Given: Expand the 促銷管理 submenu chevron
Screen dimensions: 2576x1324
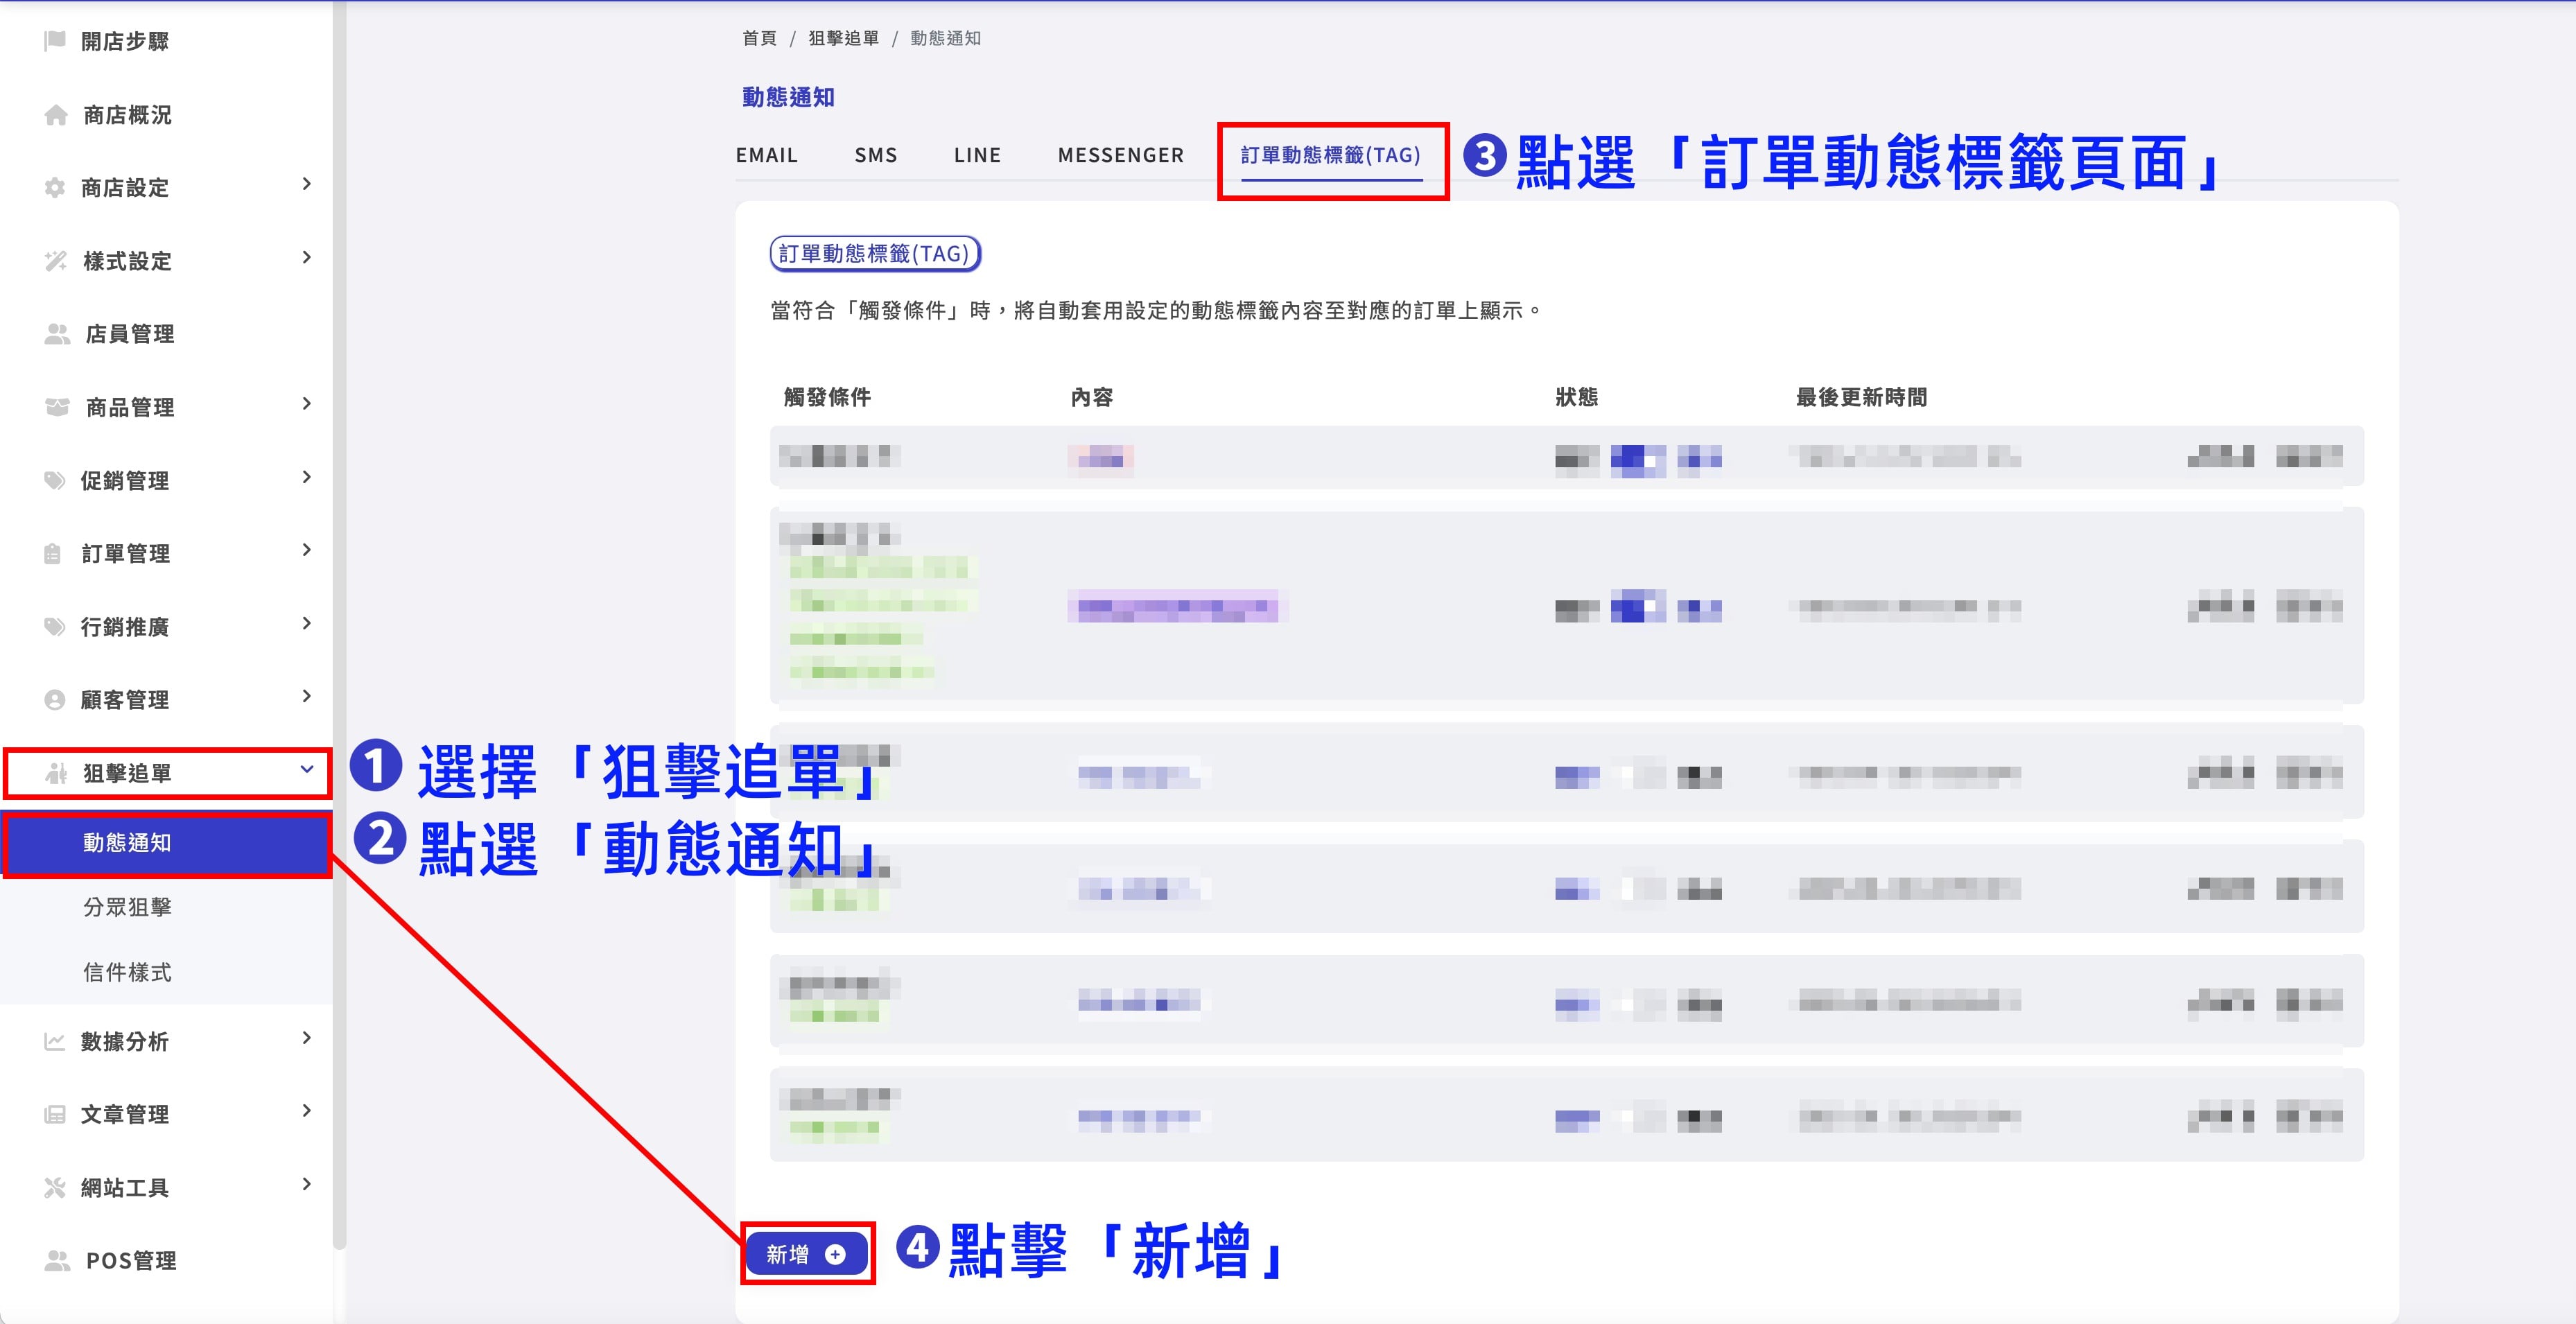Looking at the screenshot, I should [x=307, y=477].
